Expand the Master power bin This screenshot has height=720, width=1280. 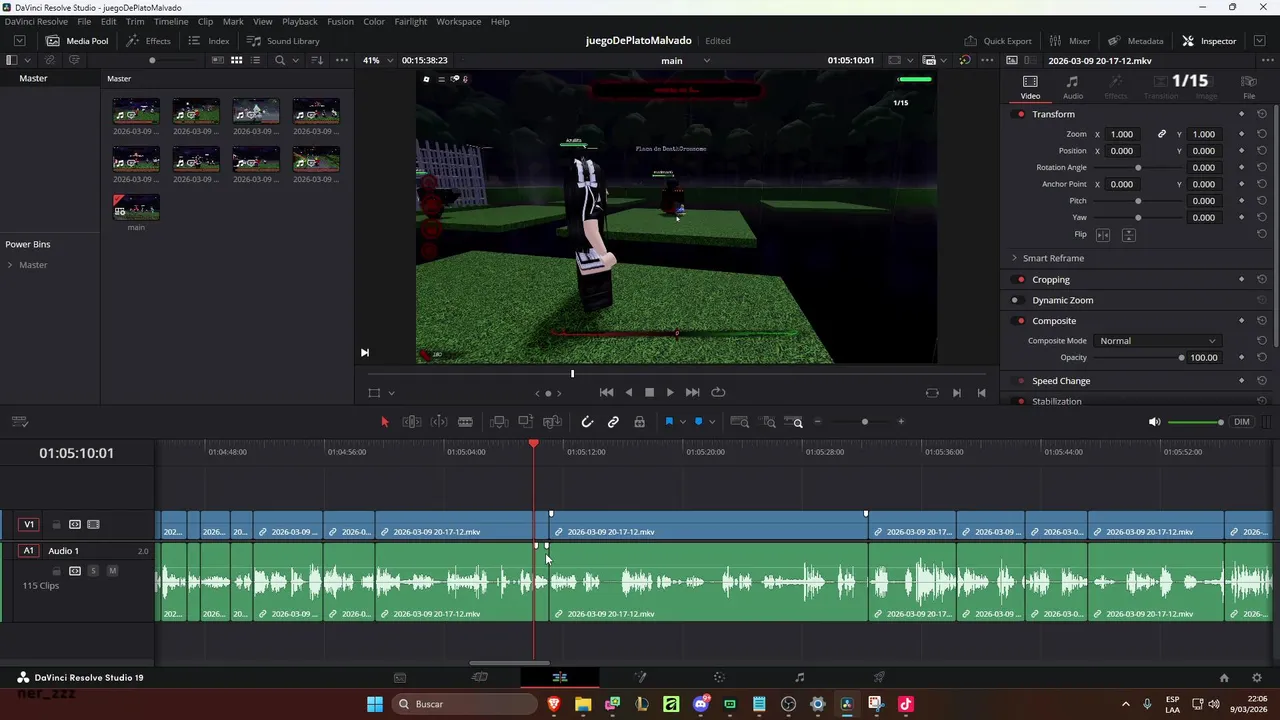pos(10,265)
